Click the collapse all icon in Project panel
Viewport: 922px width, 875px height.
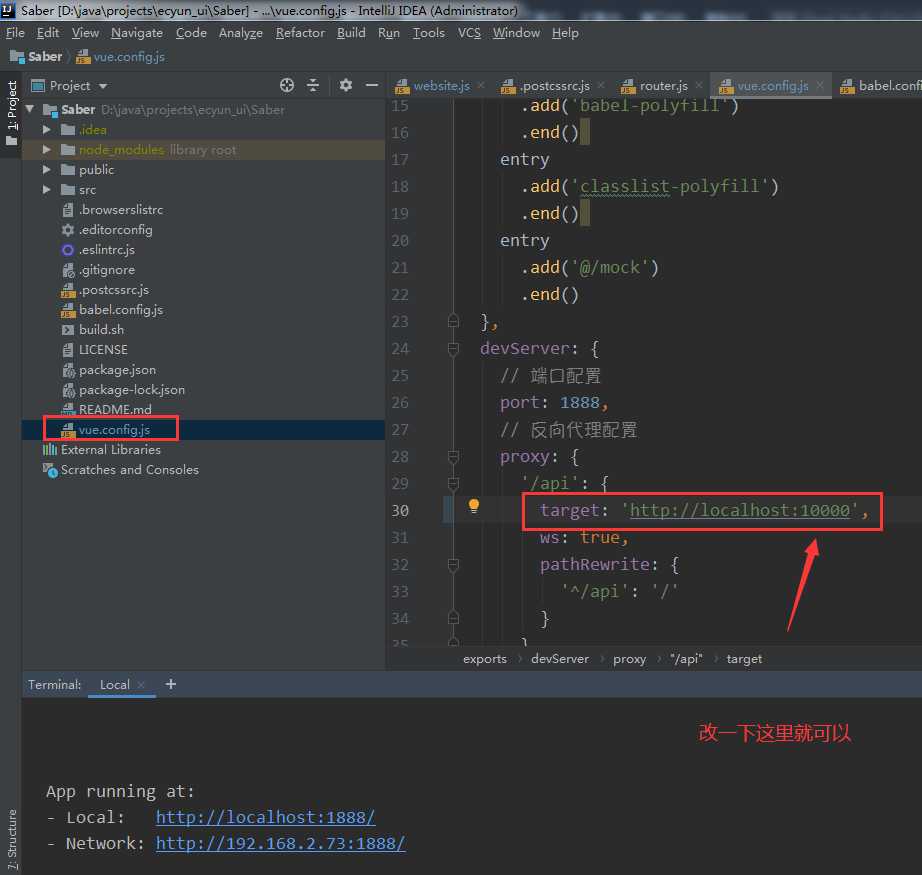[313, 85]
